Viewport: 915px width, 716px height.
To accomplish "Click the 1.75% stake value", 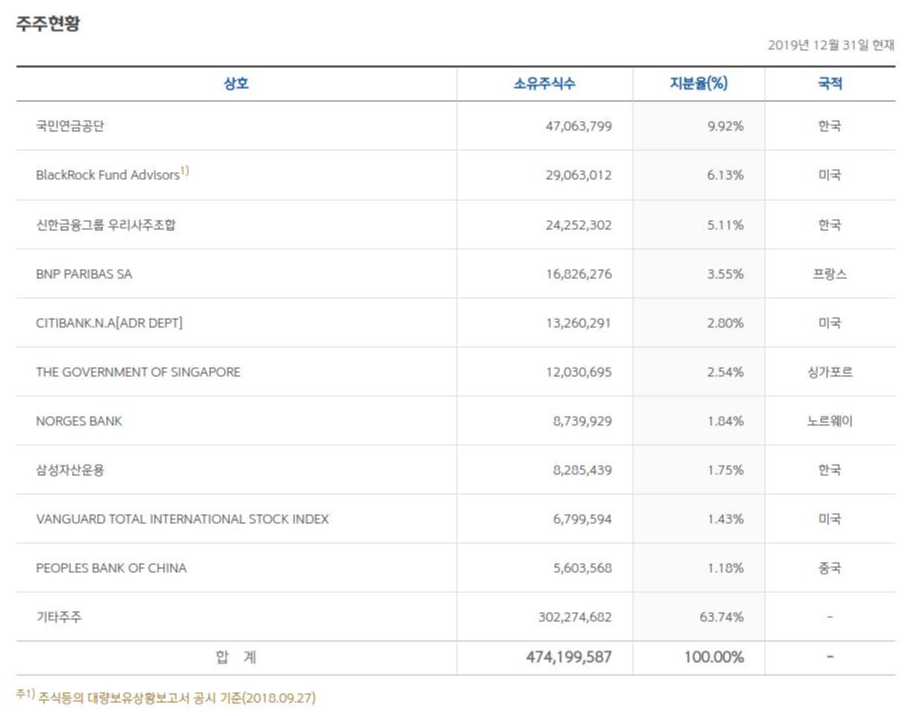I will coord(725,470).
